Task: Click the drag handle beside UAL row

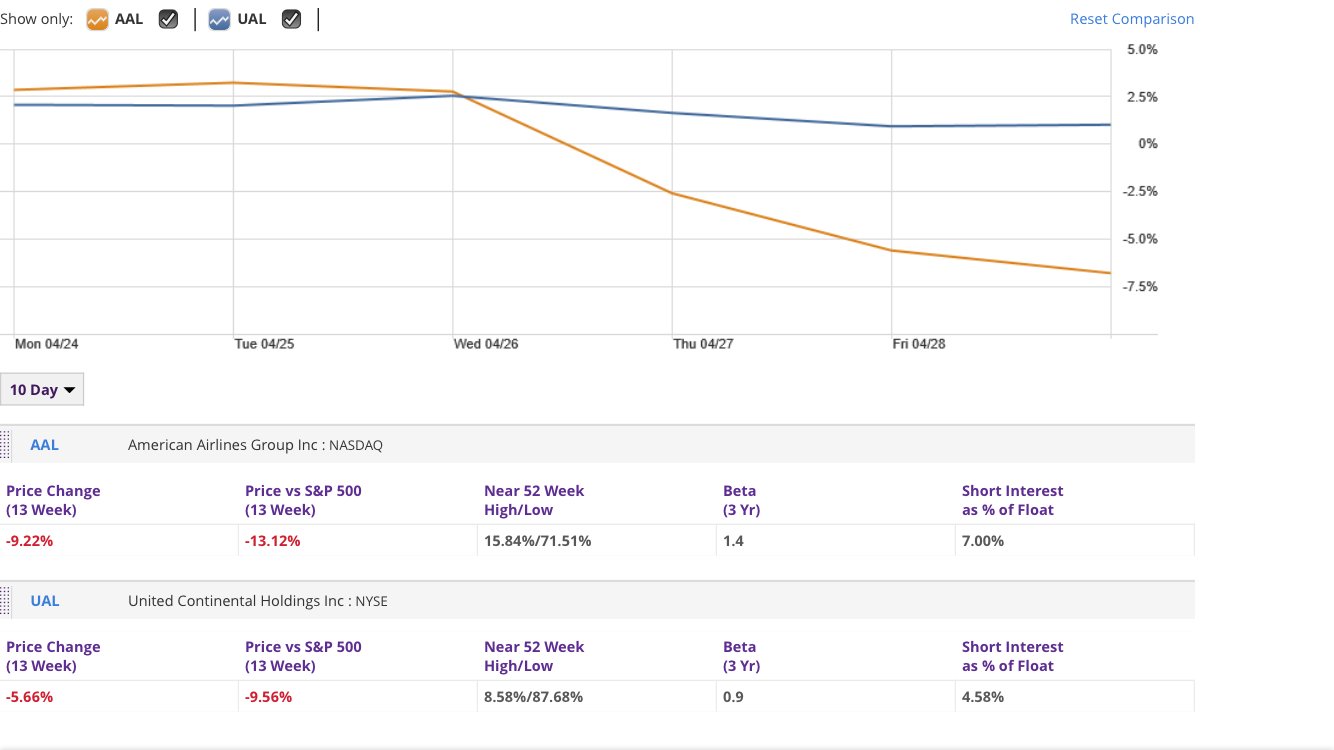Action: click(5, 601)
